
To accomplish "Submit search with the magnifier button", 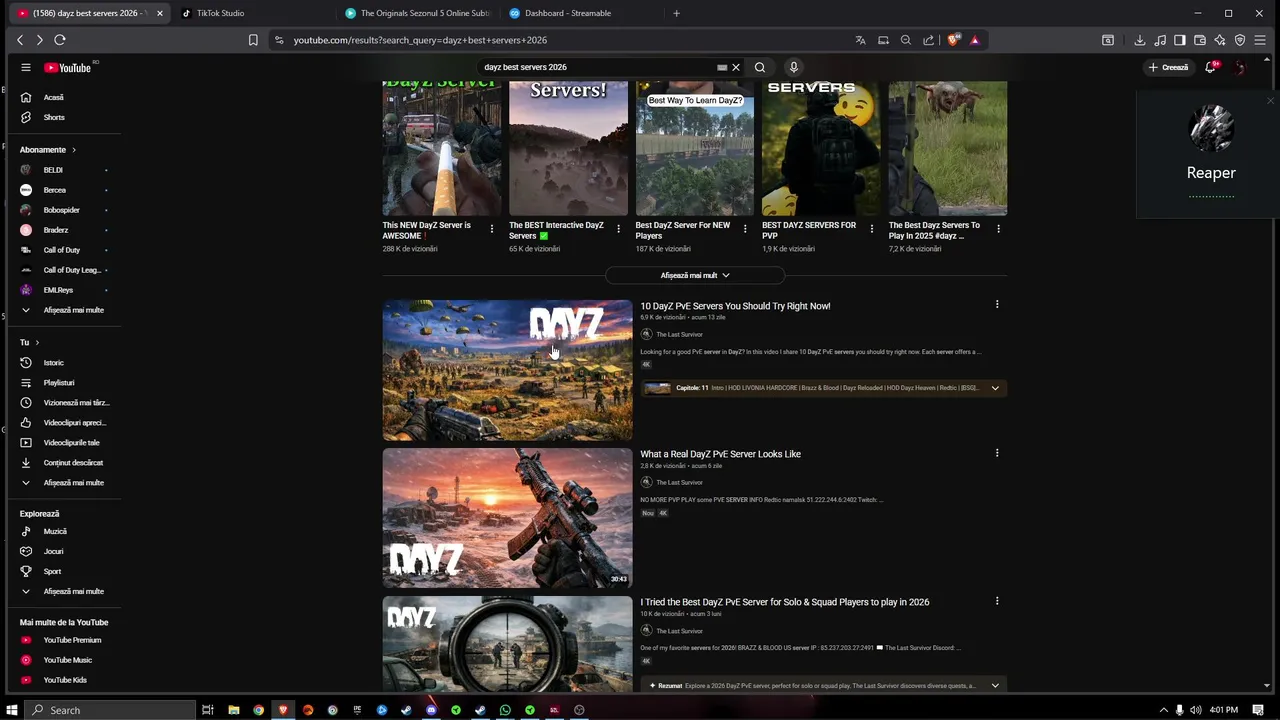I will pos(760,67).
